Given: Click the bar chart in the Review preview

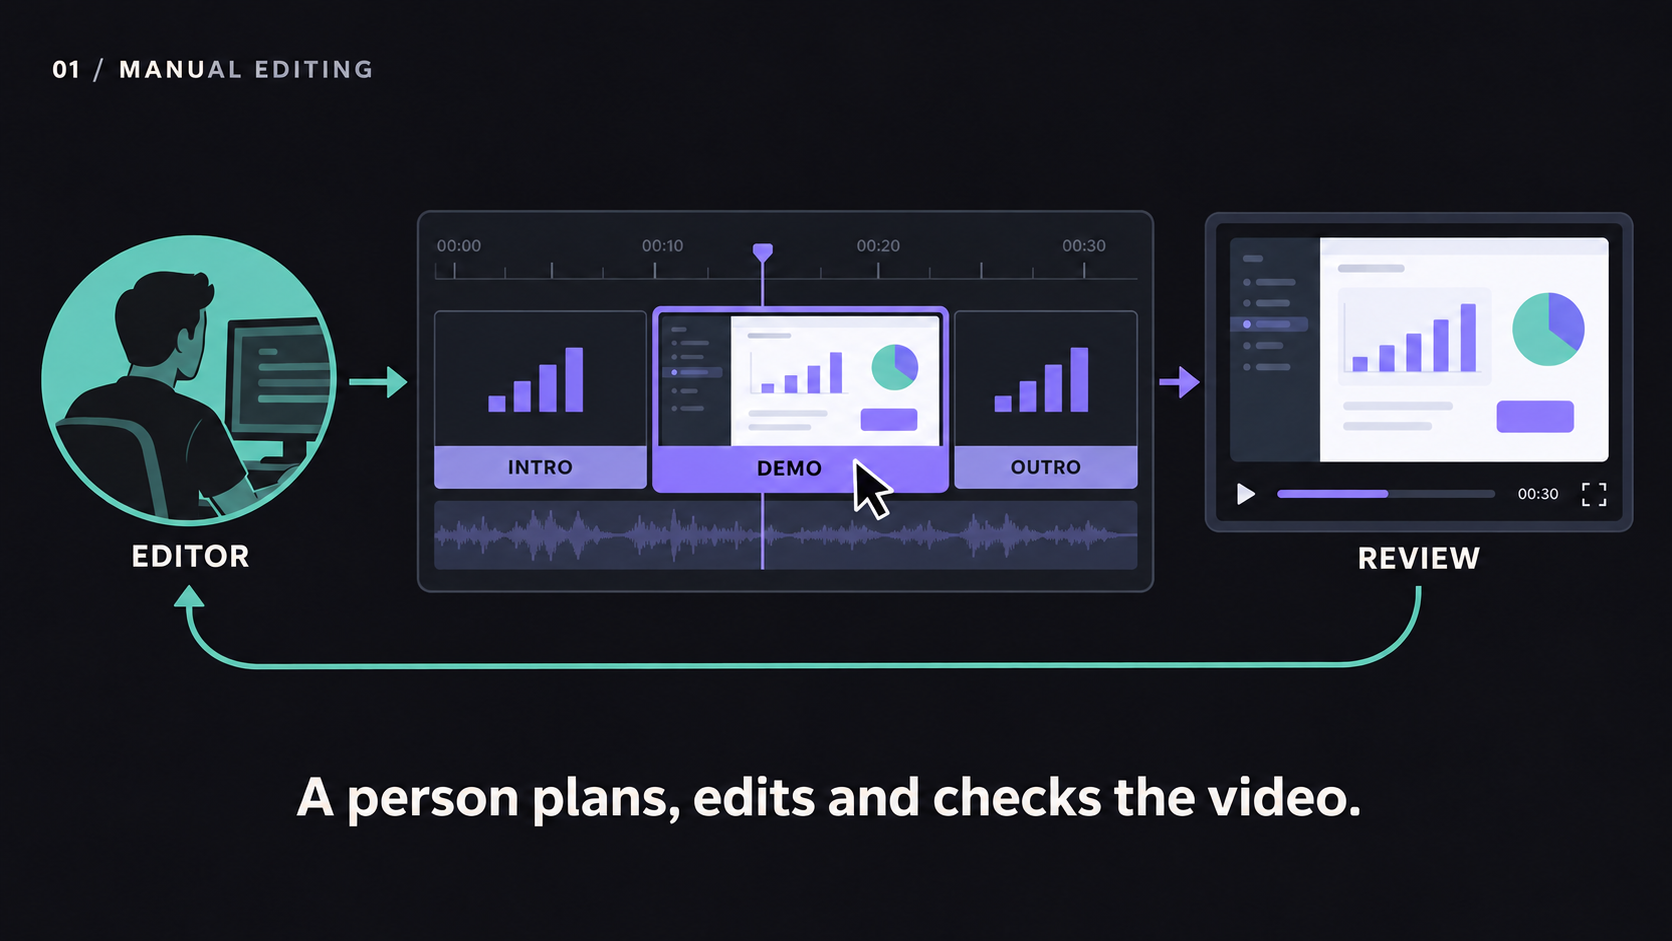Looking at the screenshot, I should pos(1414,338).
